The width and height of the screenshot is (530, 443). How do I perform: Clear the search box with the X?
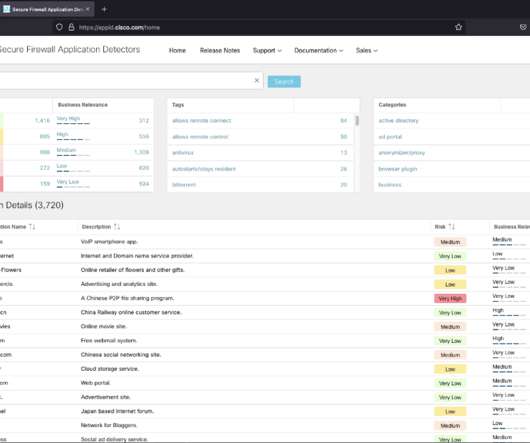tap(257, 80)
